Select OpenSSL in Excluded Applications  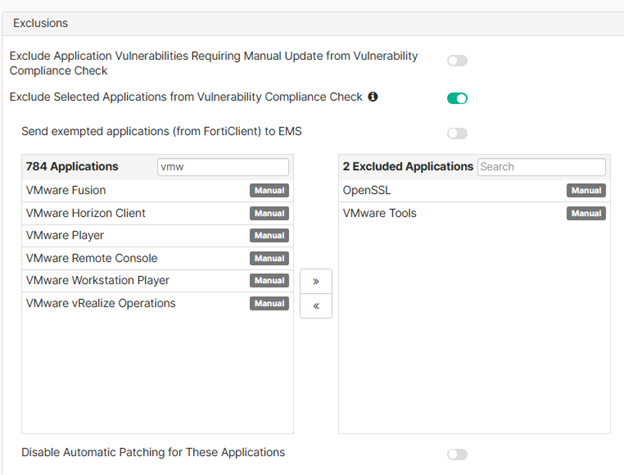[474, 190]
